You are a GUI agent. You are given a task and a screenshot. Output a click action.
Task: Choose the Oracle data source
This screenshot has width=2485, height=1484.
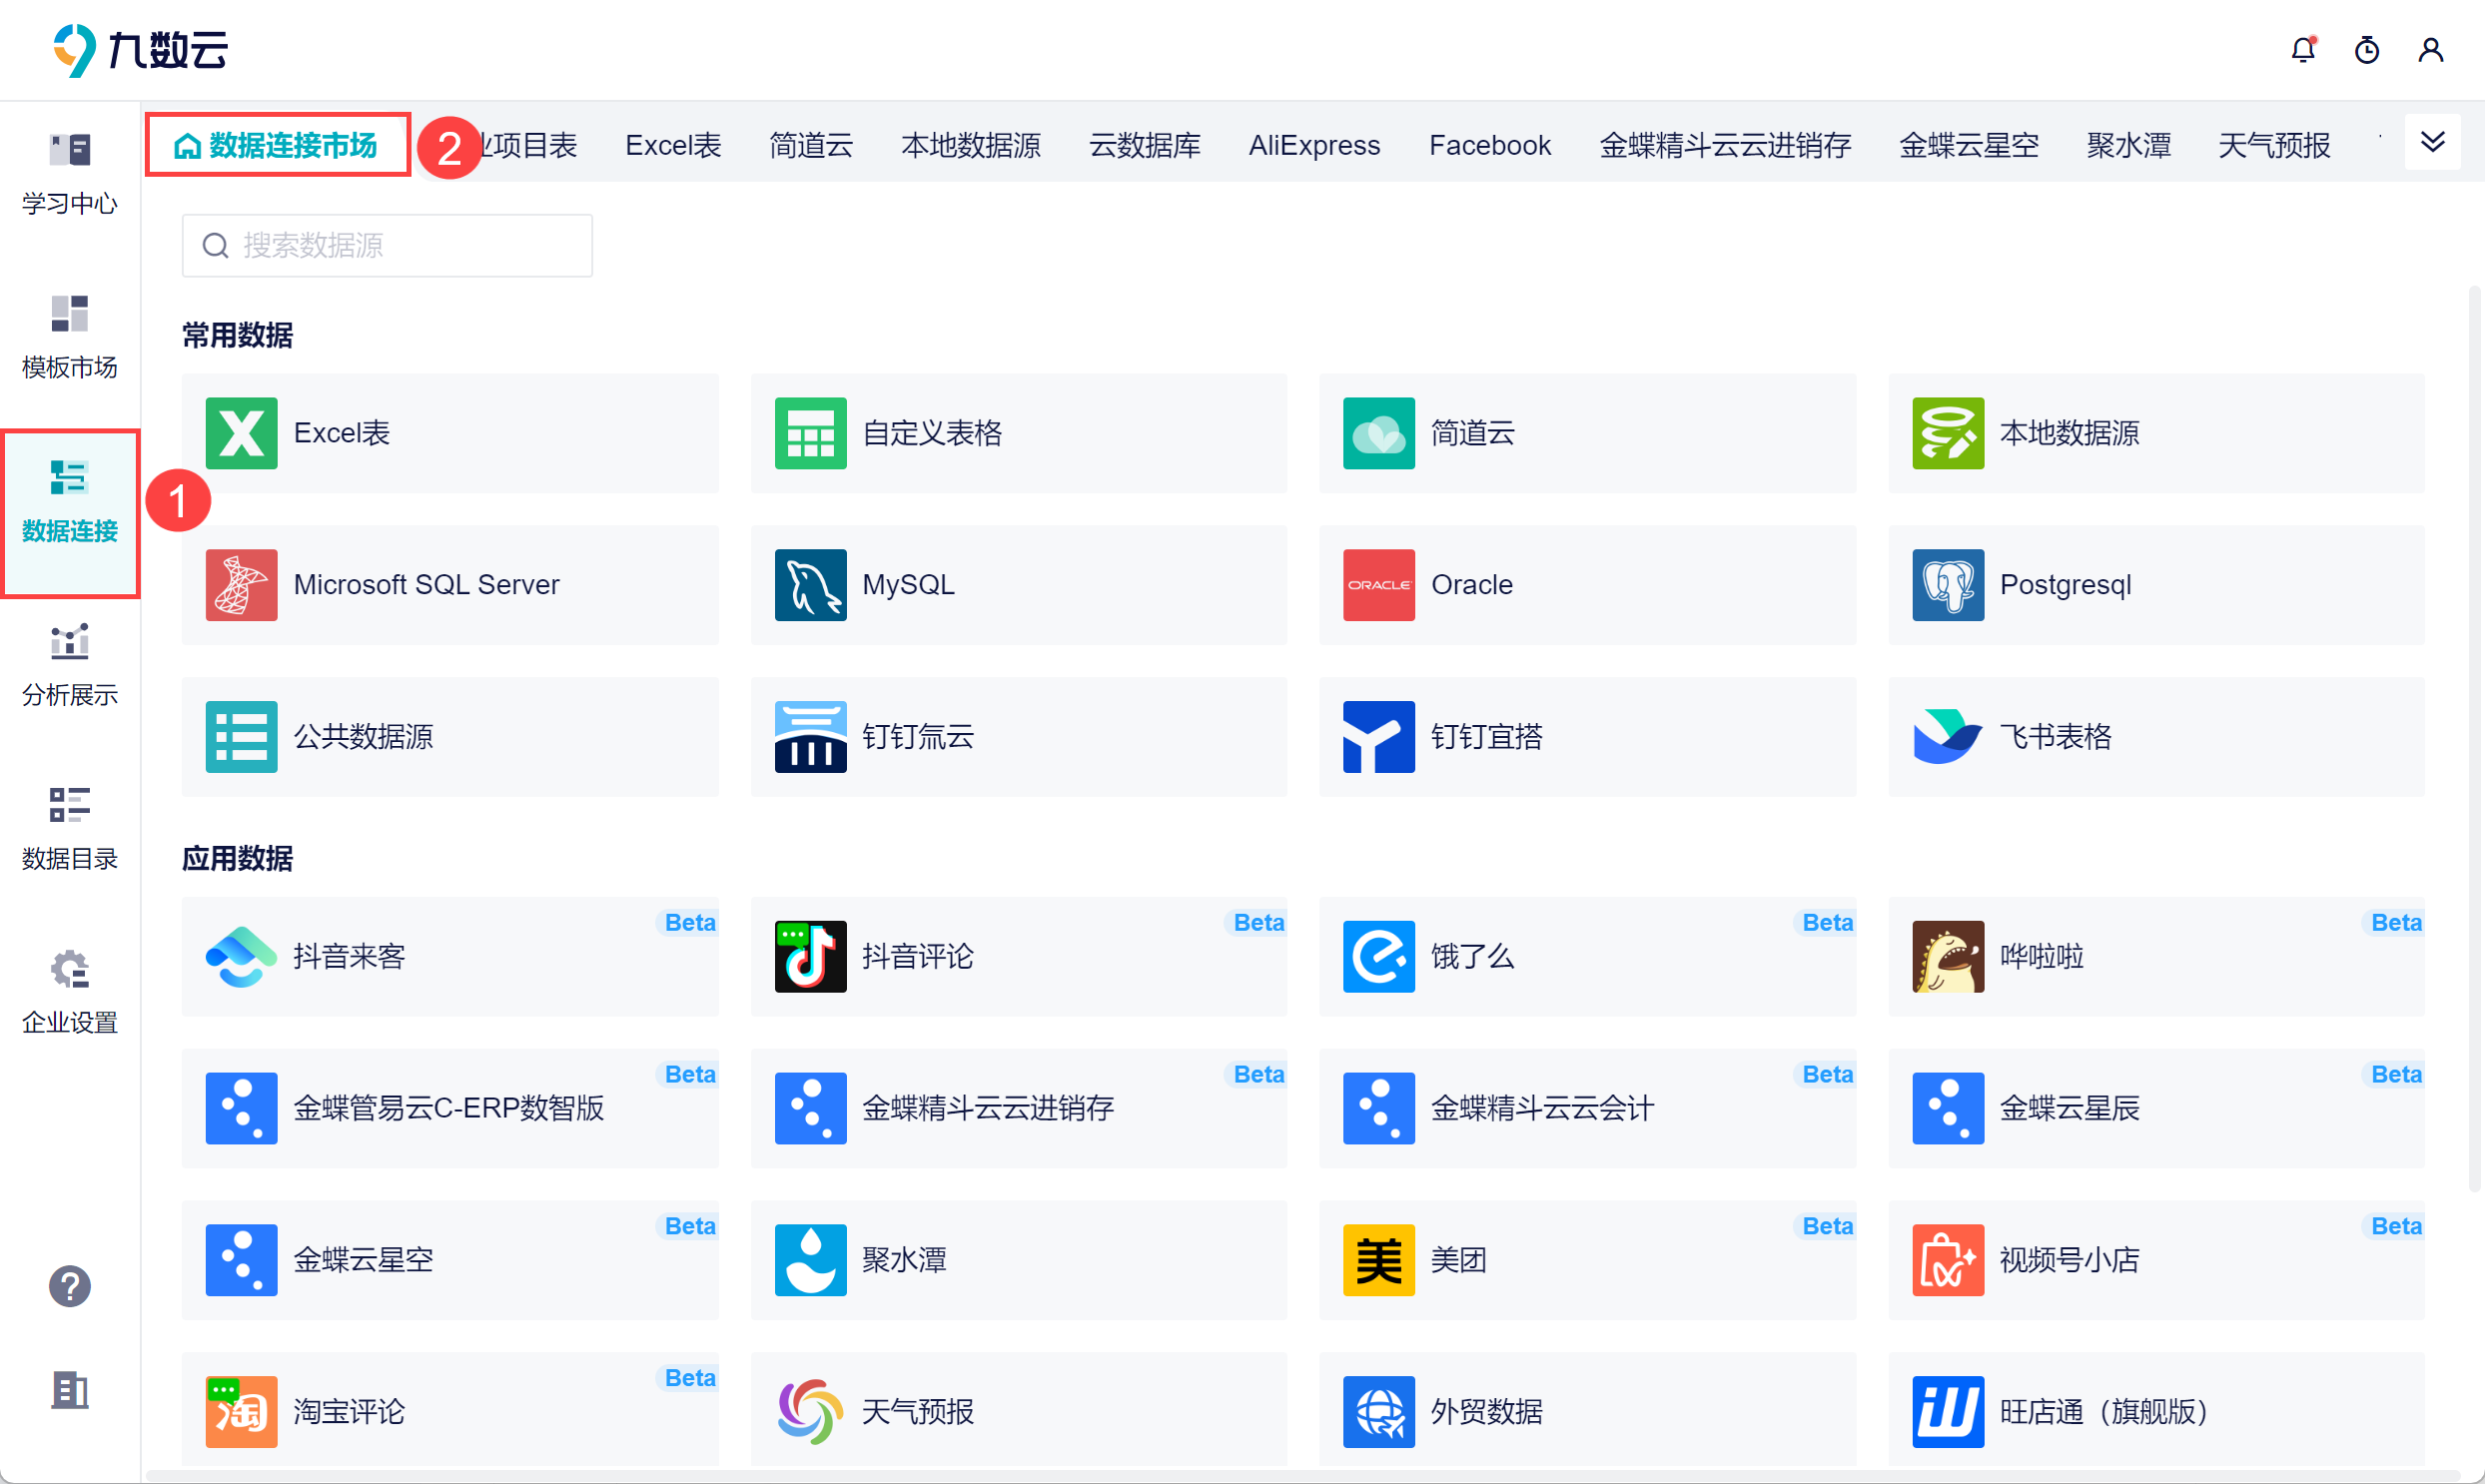point(1588,585)
